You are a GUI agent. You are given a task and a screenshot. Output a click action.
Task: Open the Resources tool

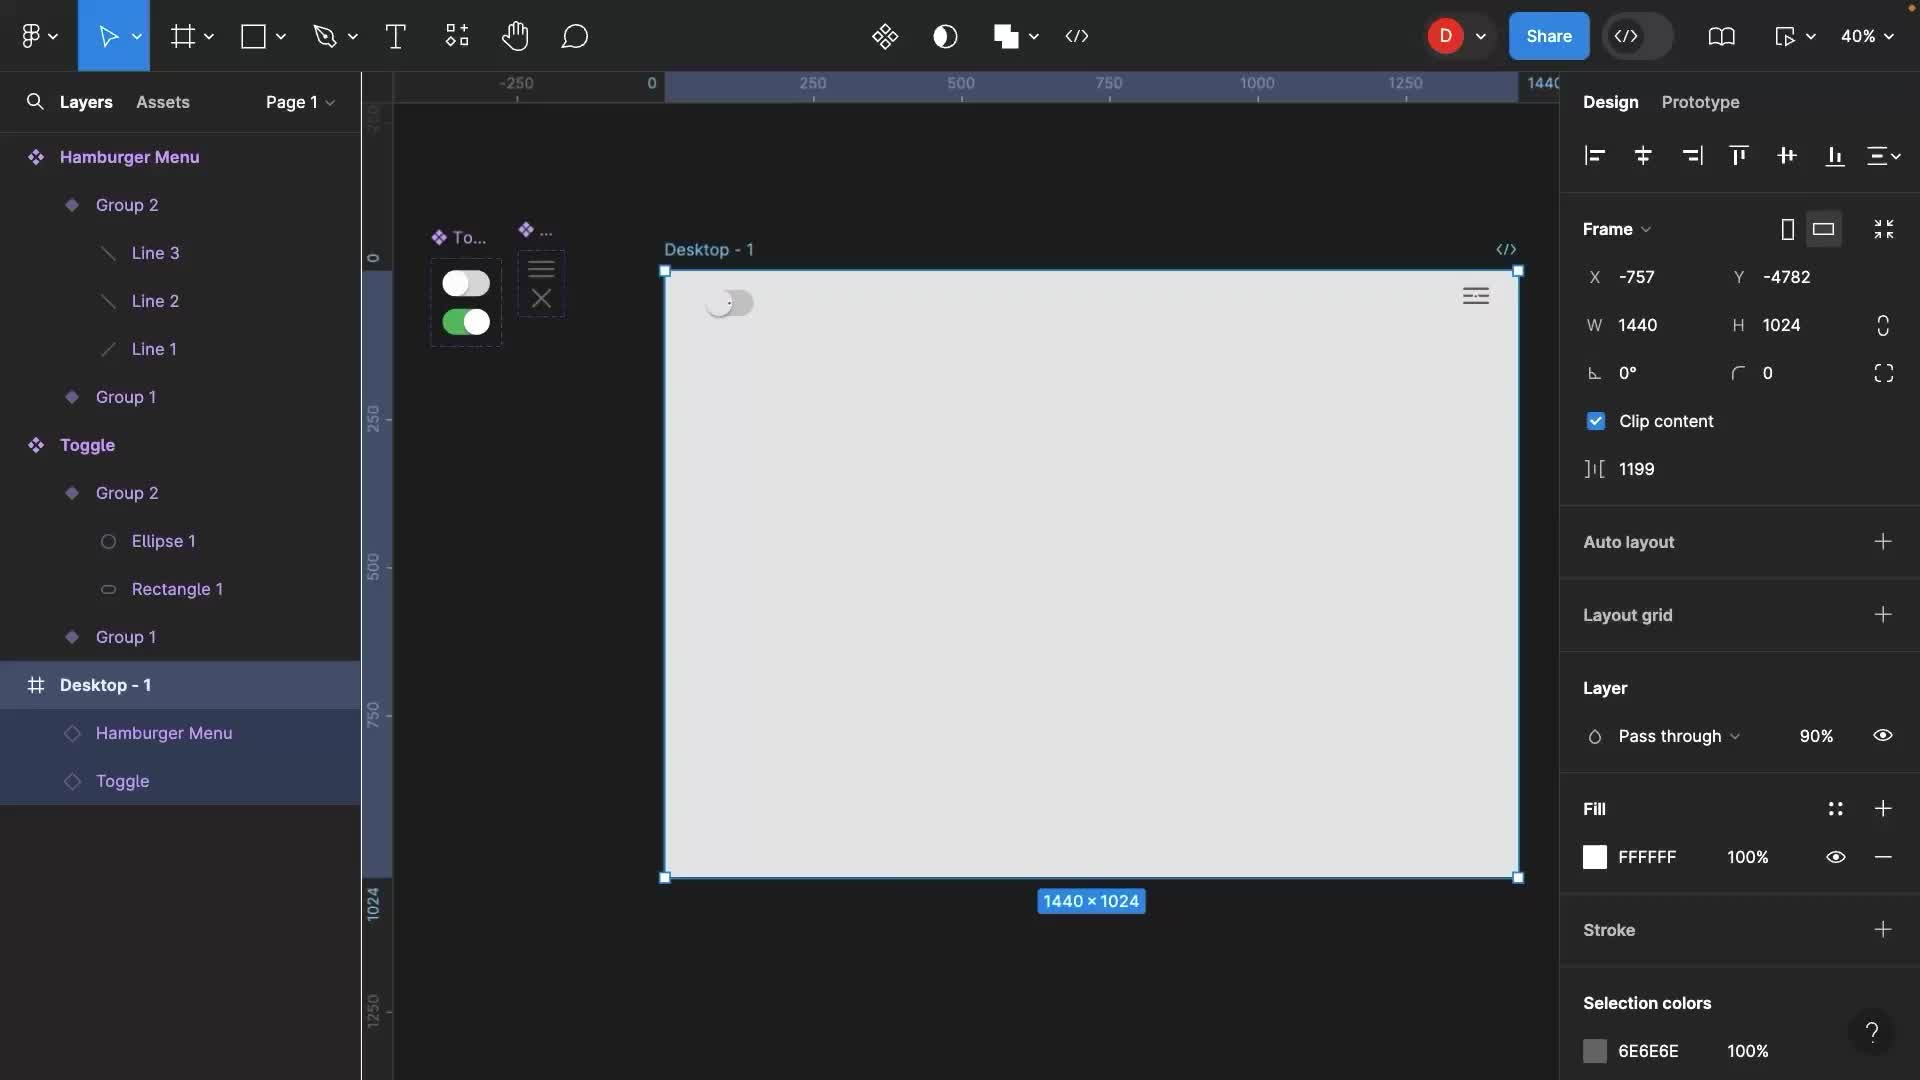click(x=457, y=36)
